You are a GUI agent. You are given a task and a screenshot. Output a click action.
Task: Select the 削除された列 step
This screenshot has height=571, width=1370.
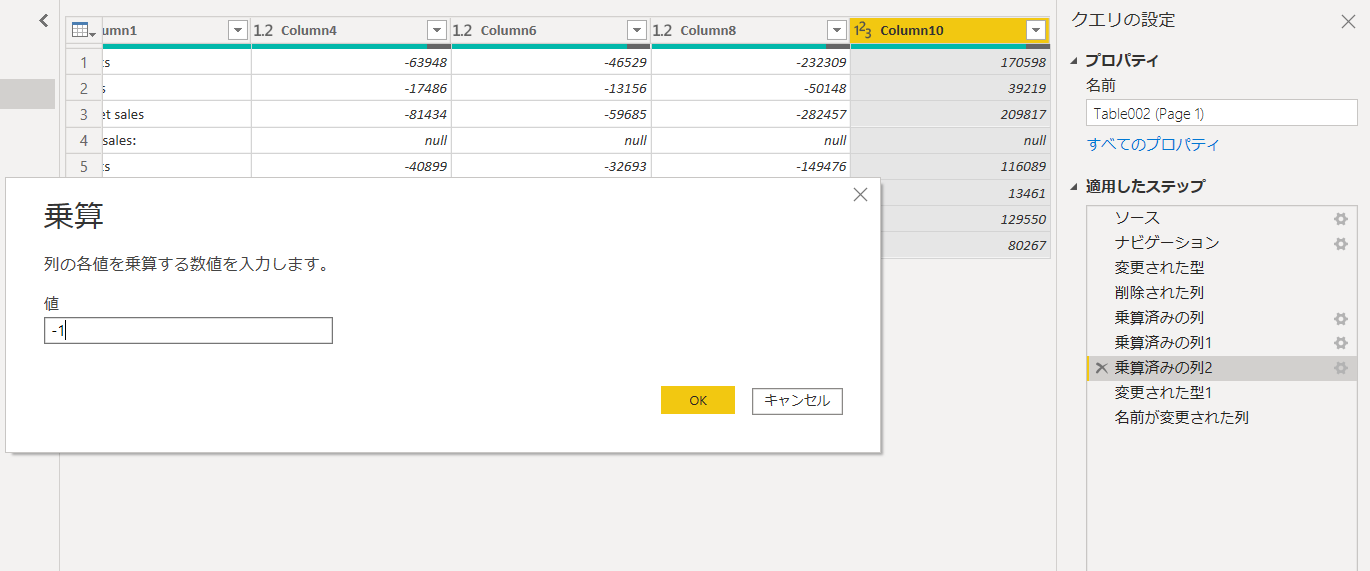point(1159,293)
